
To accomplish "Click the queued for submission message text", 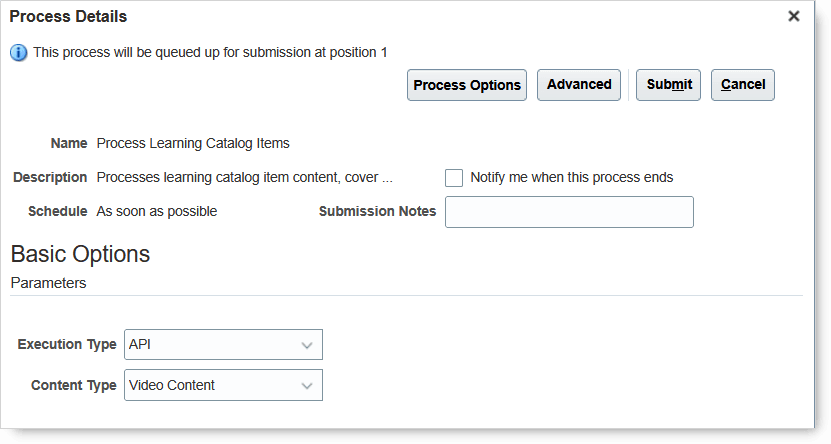I will pos(210,52).
